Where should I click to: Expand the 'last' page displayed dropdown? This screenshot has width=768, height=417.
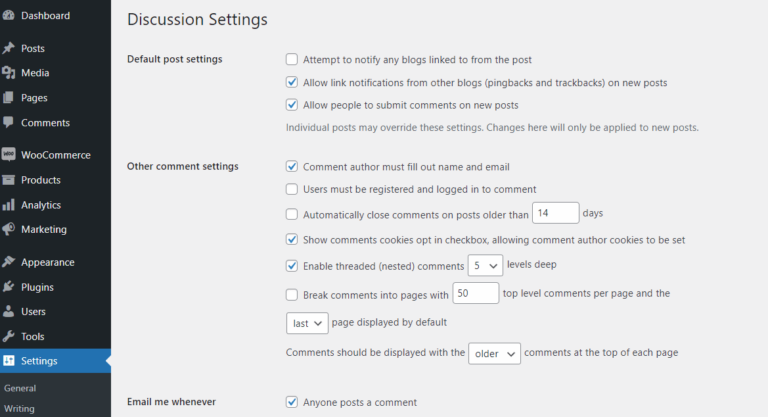[x=306, y=323]
